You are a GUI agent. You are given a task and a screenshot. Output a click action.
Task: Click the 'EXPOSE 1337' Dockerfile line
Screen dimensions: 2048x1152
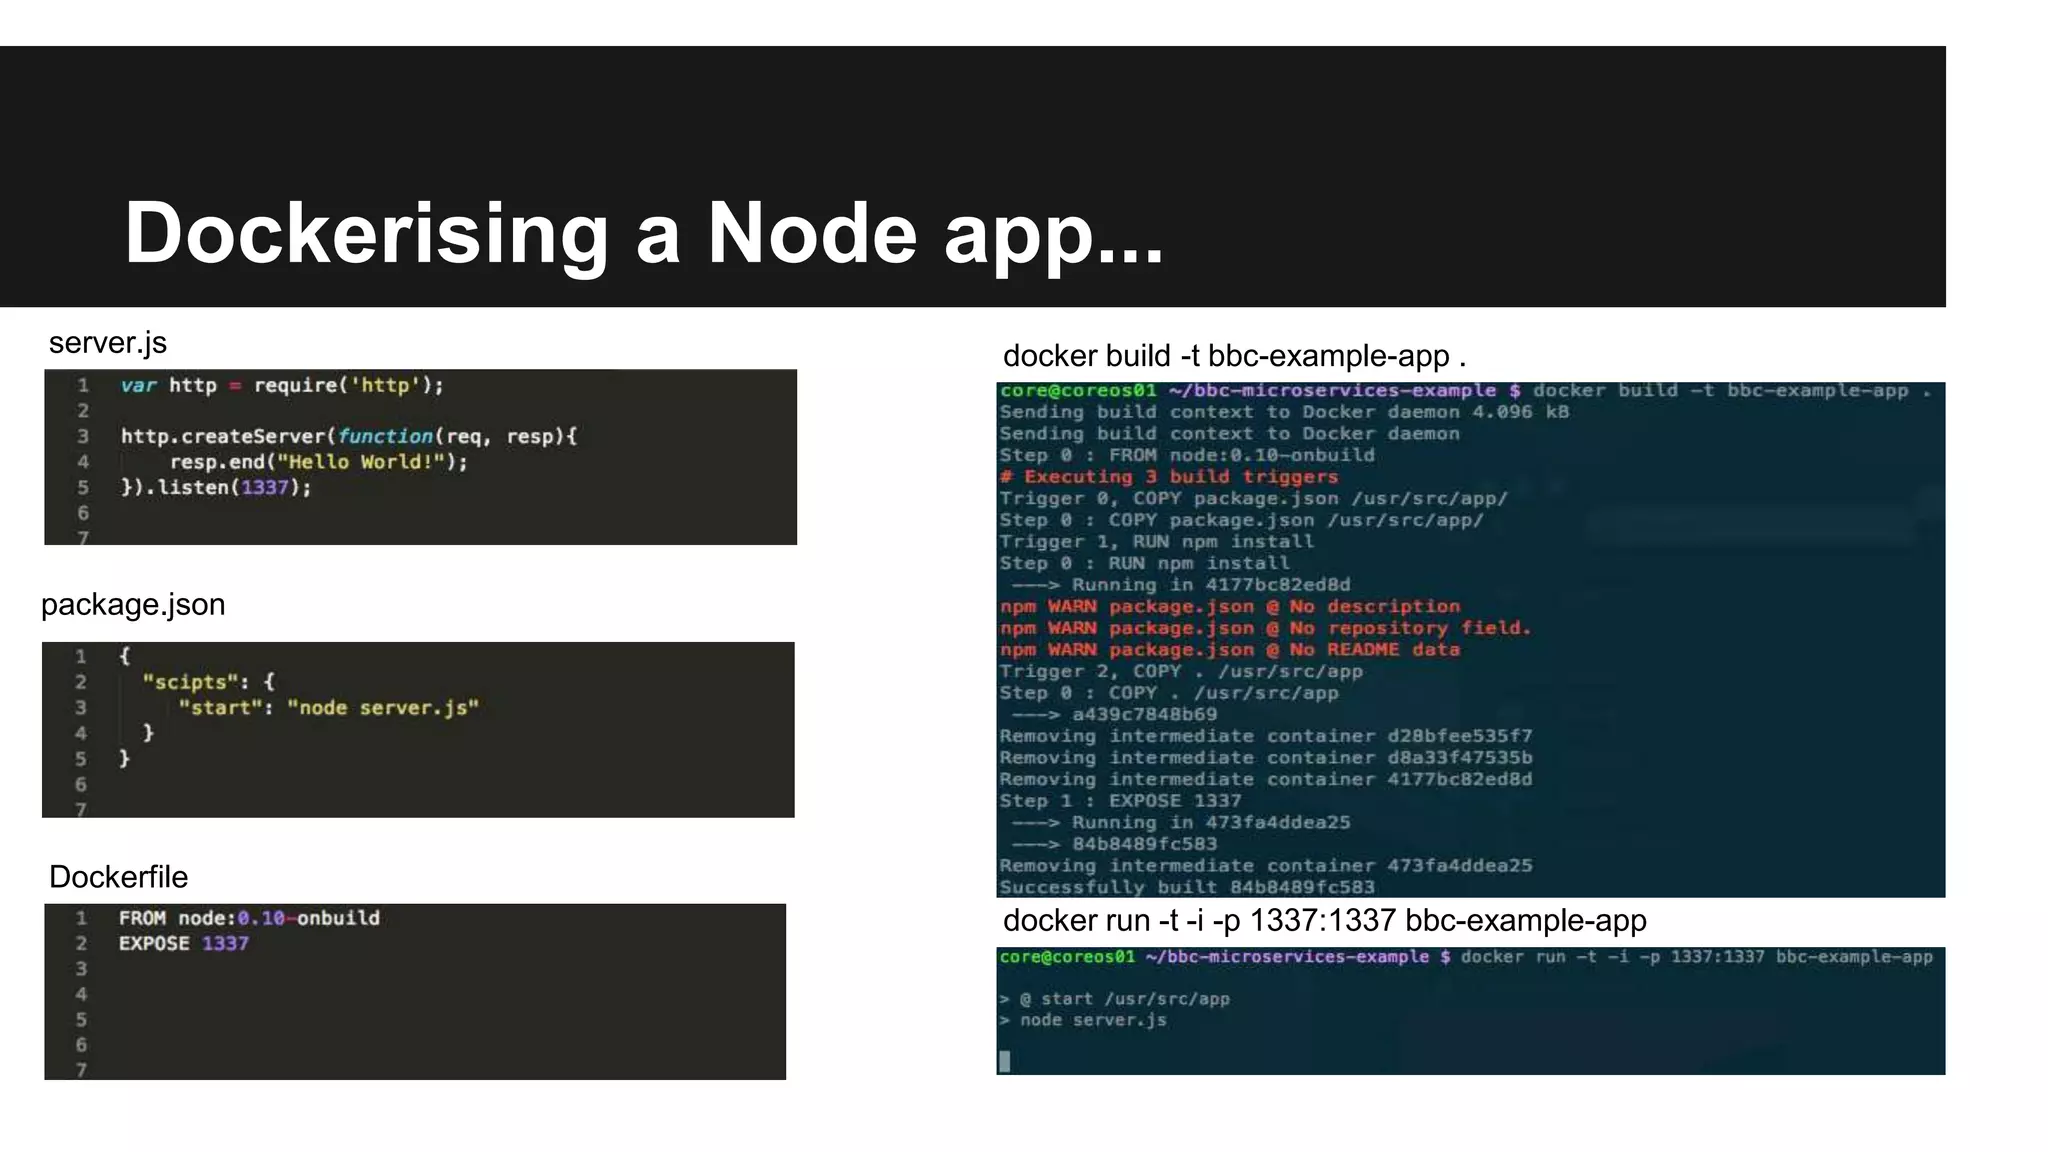coord(183,944)
